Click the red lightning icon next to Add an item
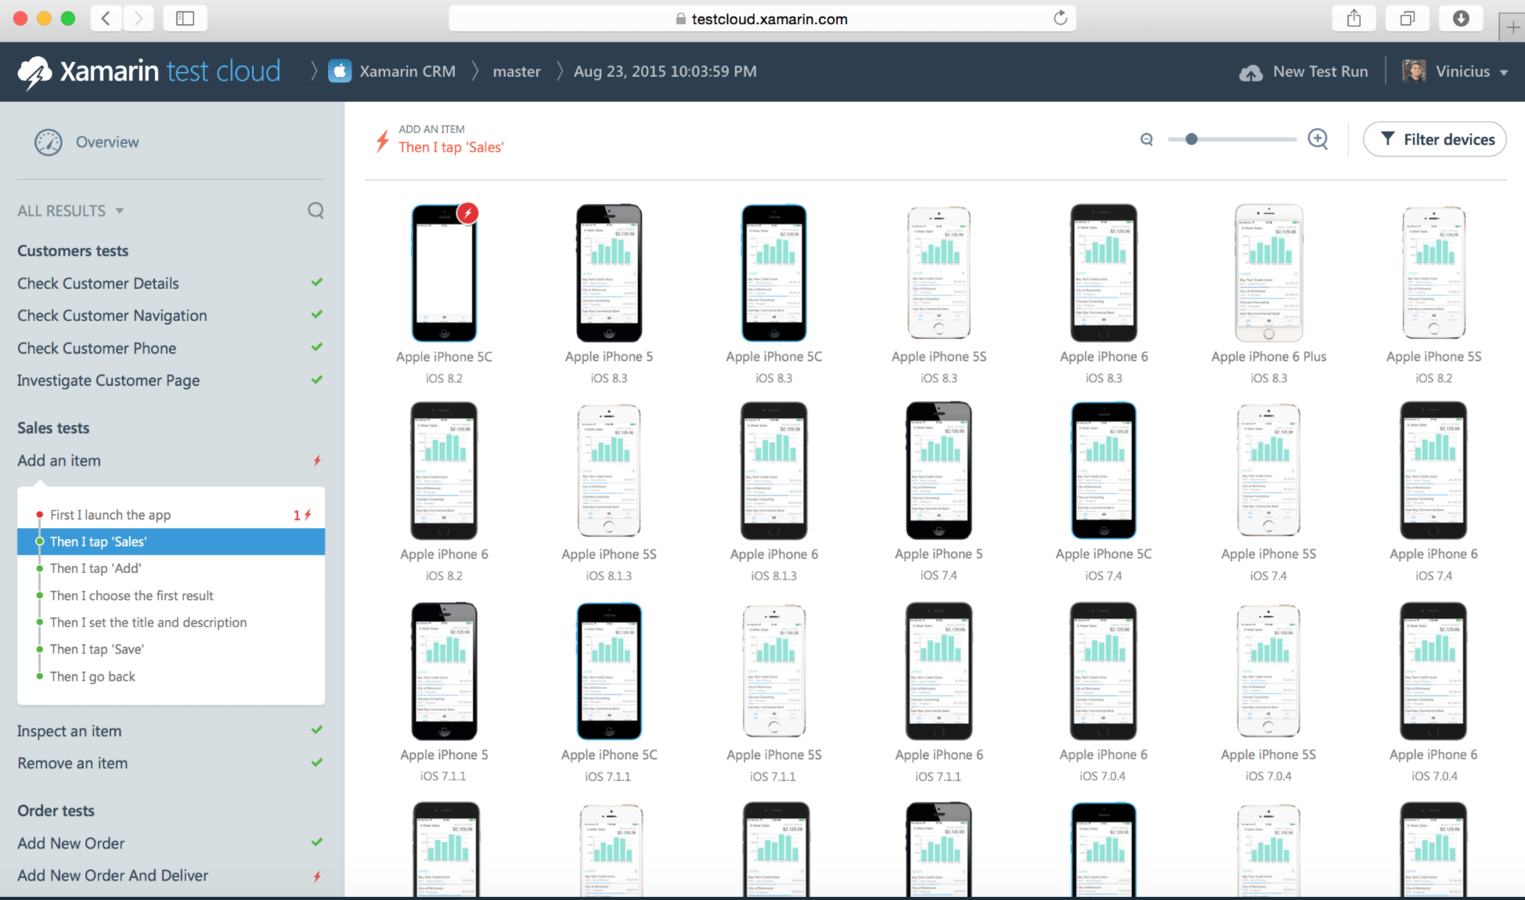The width and height of the screenshot is (1525, 900). pyautogui.click(x=317, y=461)
